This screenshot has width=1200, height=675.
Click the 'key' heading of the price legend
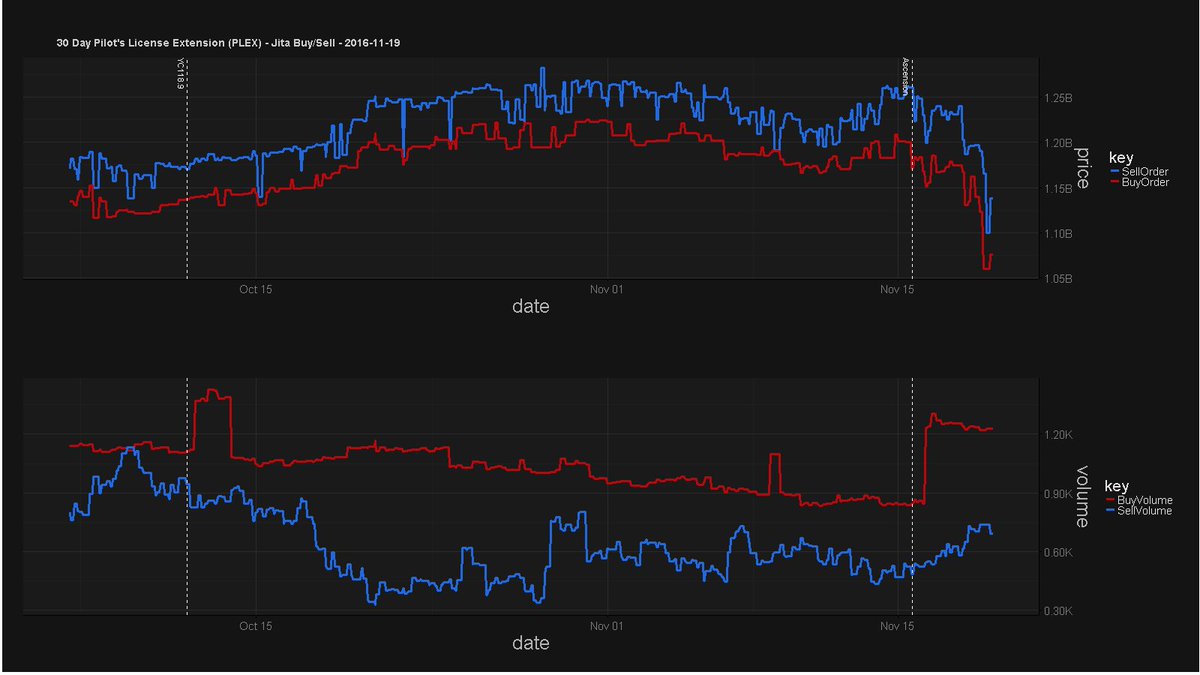1120,157
